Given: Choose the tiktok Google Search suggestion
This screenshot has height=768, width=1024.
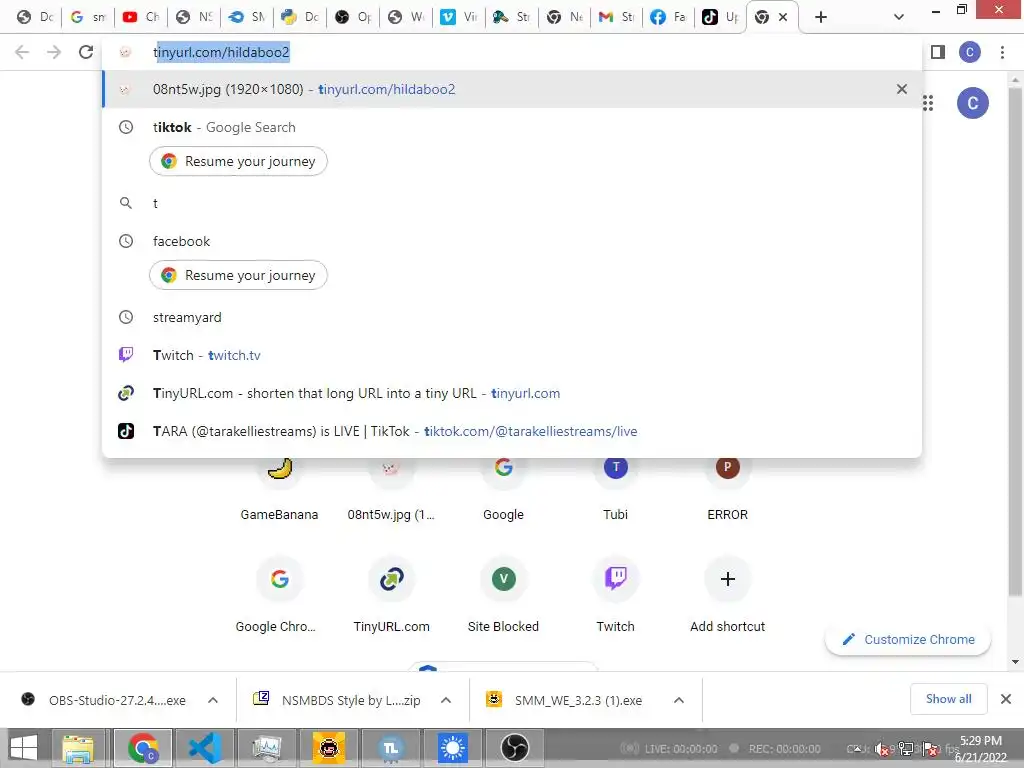Looking at the screenshot, I should click(512, 127).
